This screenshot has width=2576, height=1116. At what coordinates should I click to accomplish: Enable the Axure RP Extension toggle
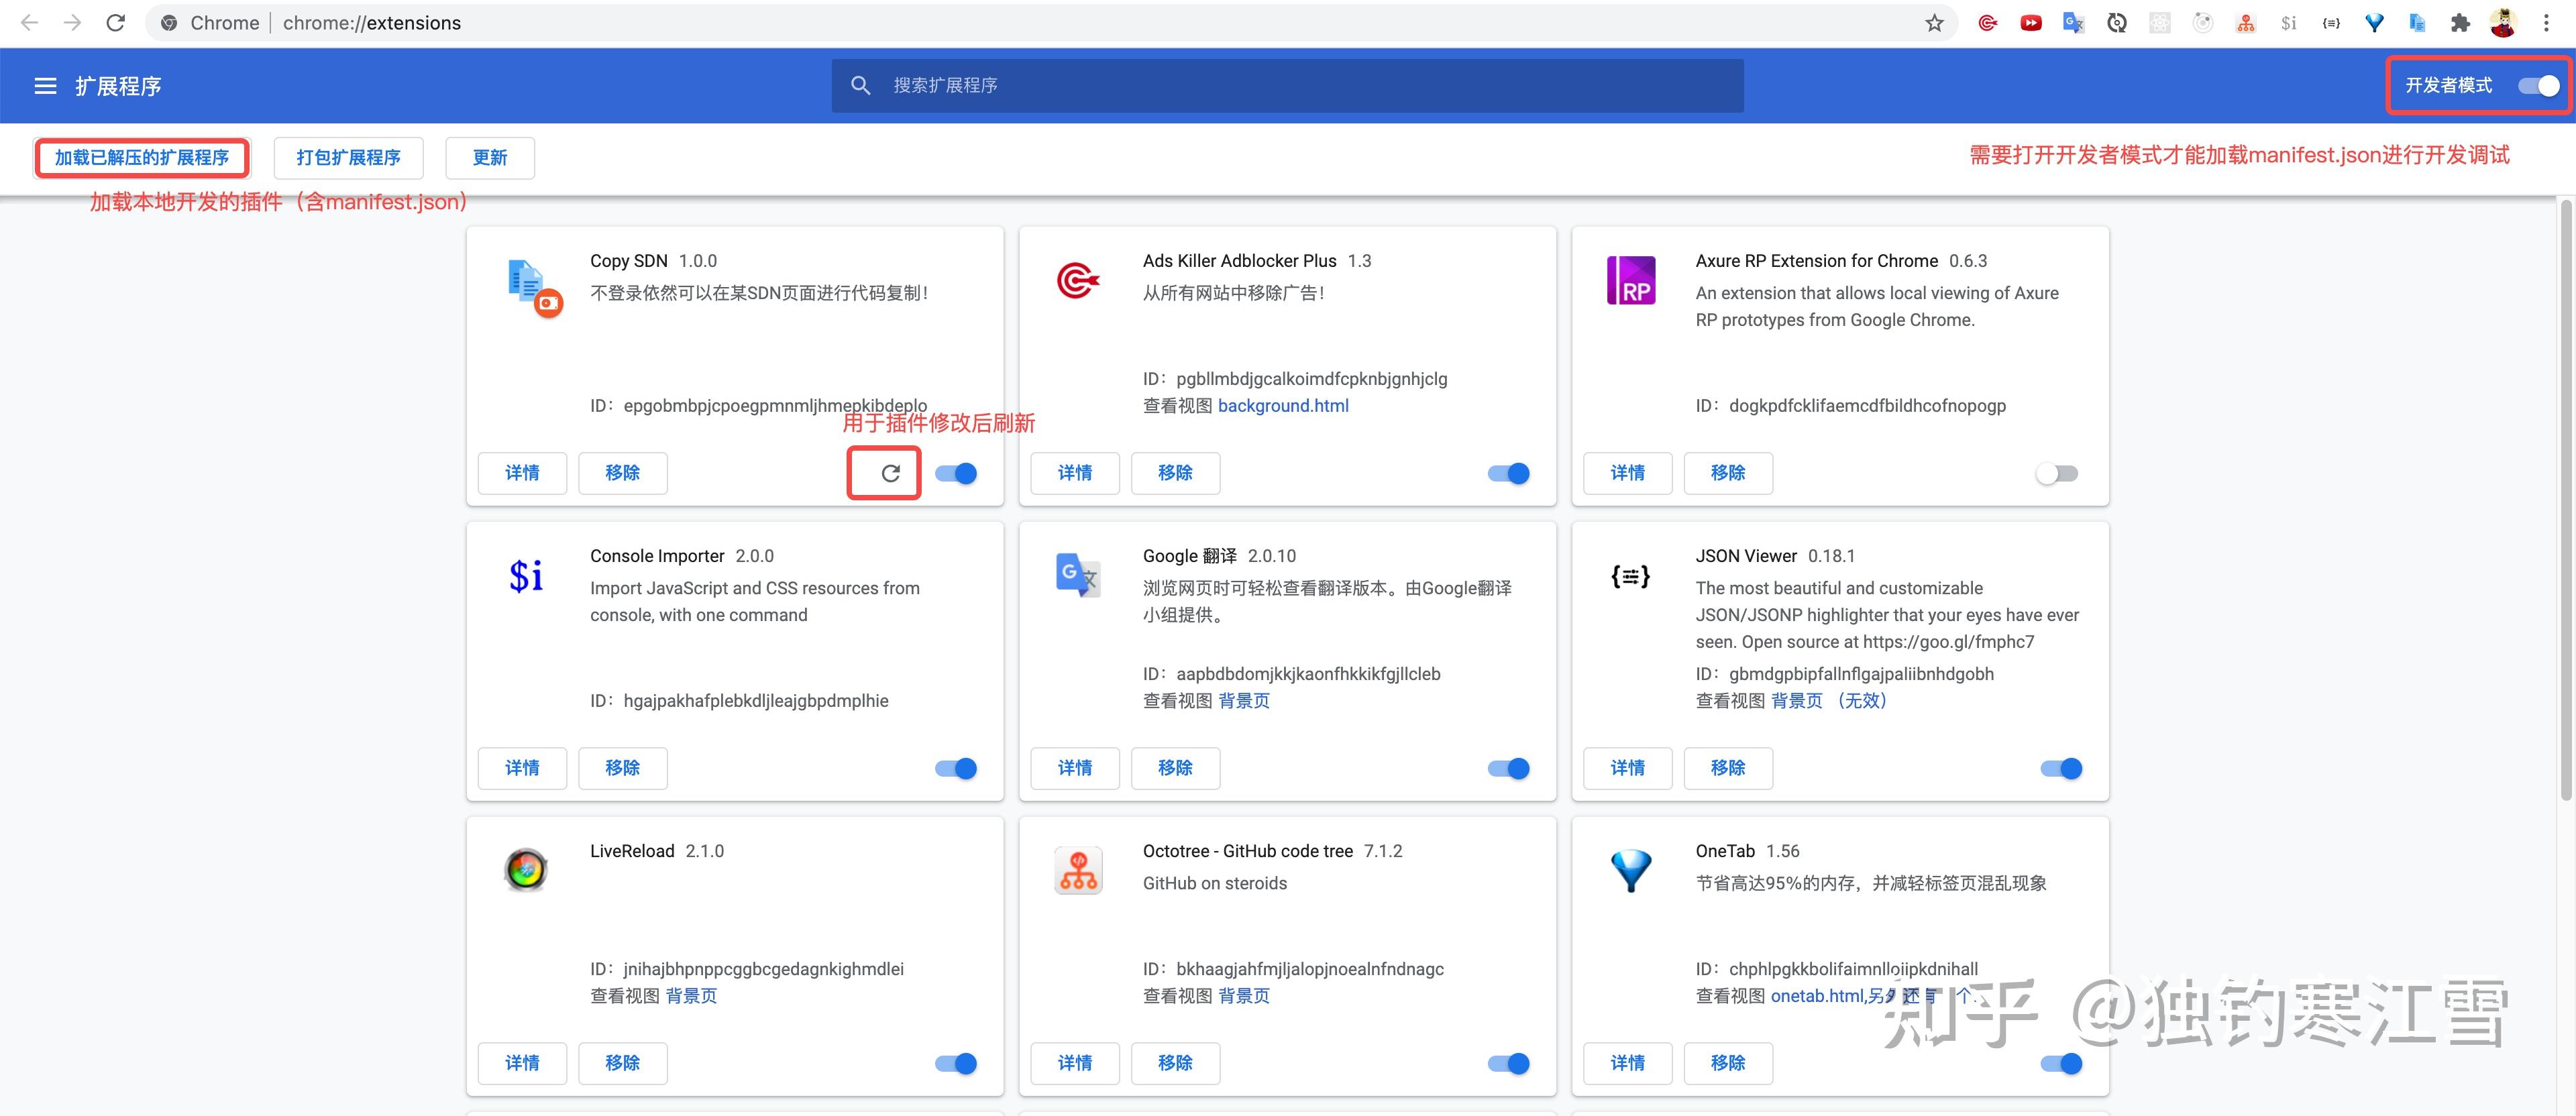(x=2057, y=473)
